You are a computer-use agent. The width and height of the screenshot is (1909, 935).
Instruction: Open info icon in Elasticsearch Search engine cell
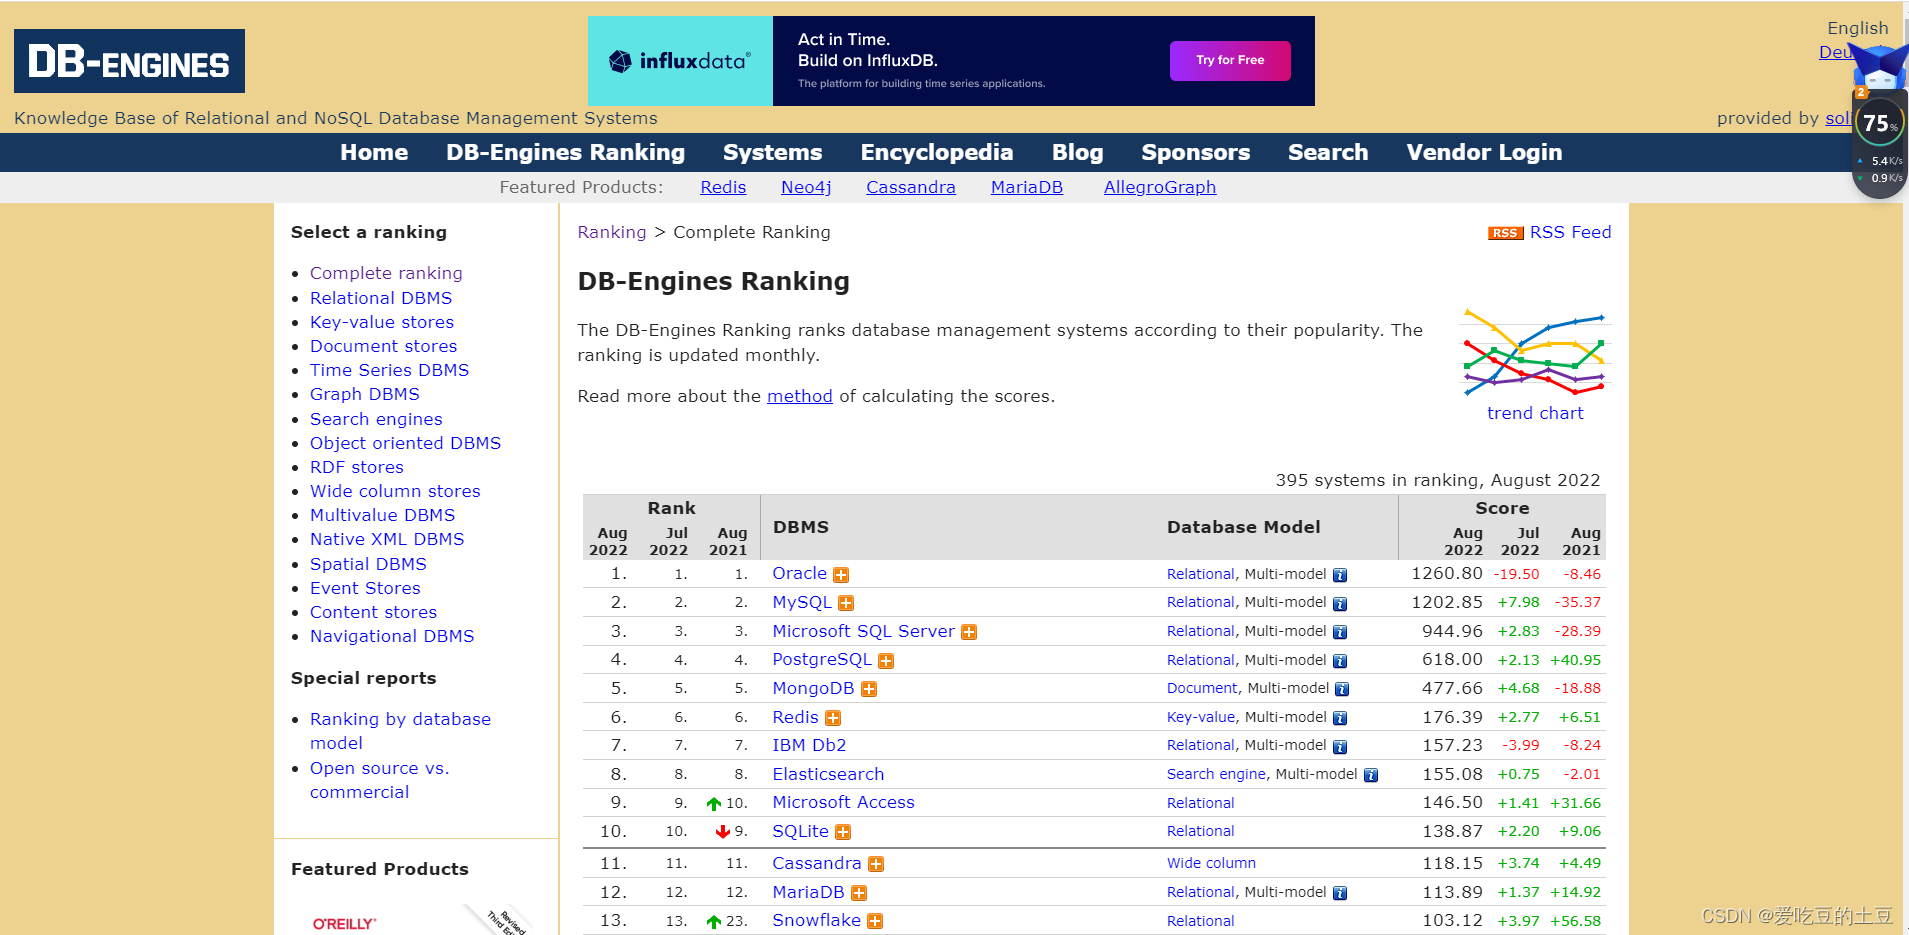coord(1371,775)
